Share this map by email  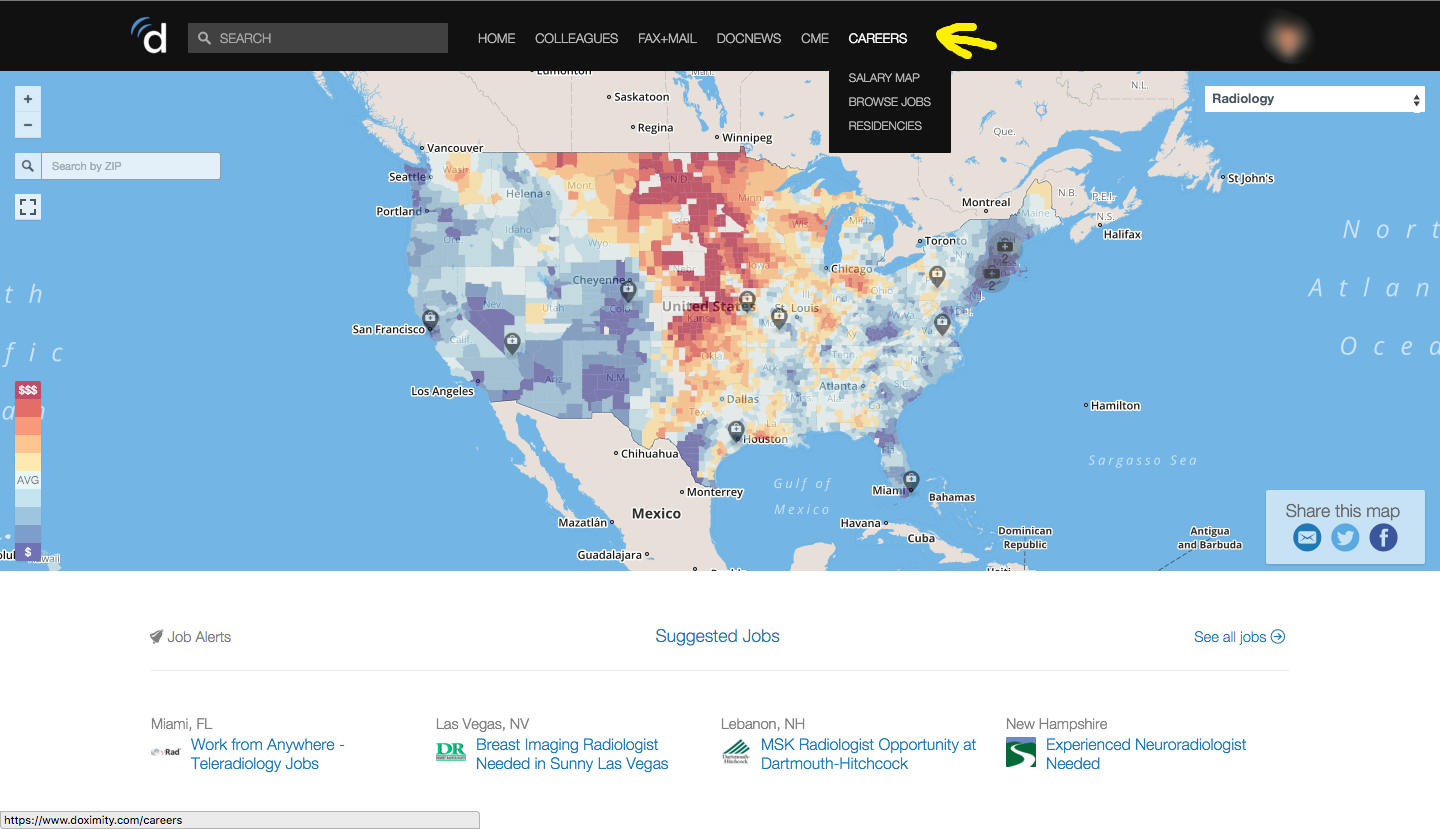click(x=1307, y=538)
